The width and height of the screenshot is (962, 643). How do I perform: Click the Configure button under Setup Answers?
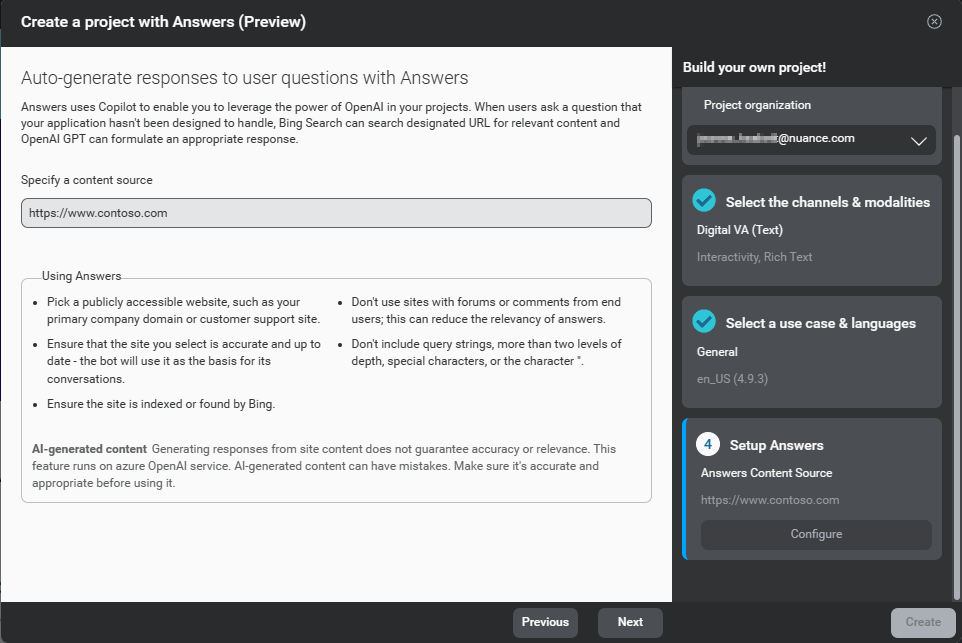[815, 534]
